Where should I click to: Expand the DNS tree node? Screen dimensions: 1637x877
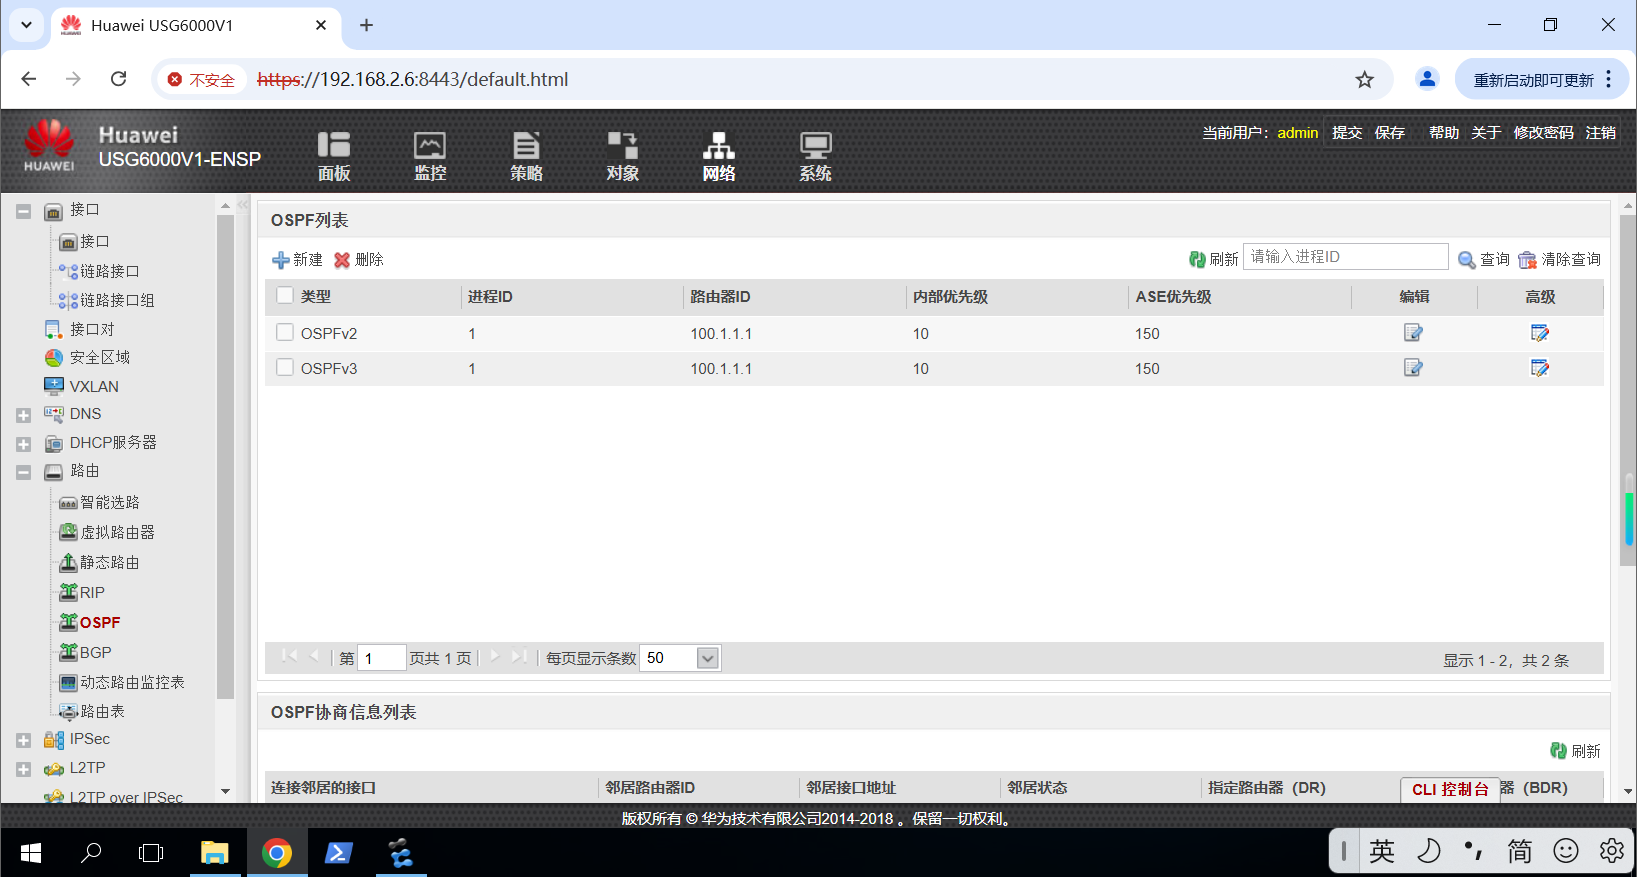(x=23, y=415)
